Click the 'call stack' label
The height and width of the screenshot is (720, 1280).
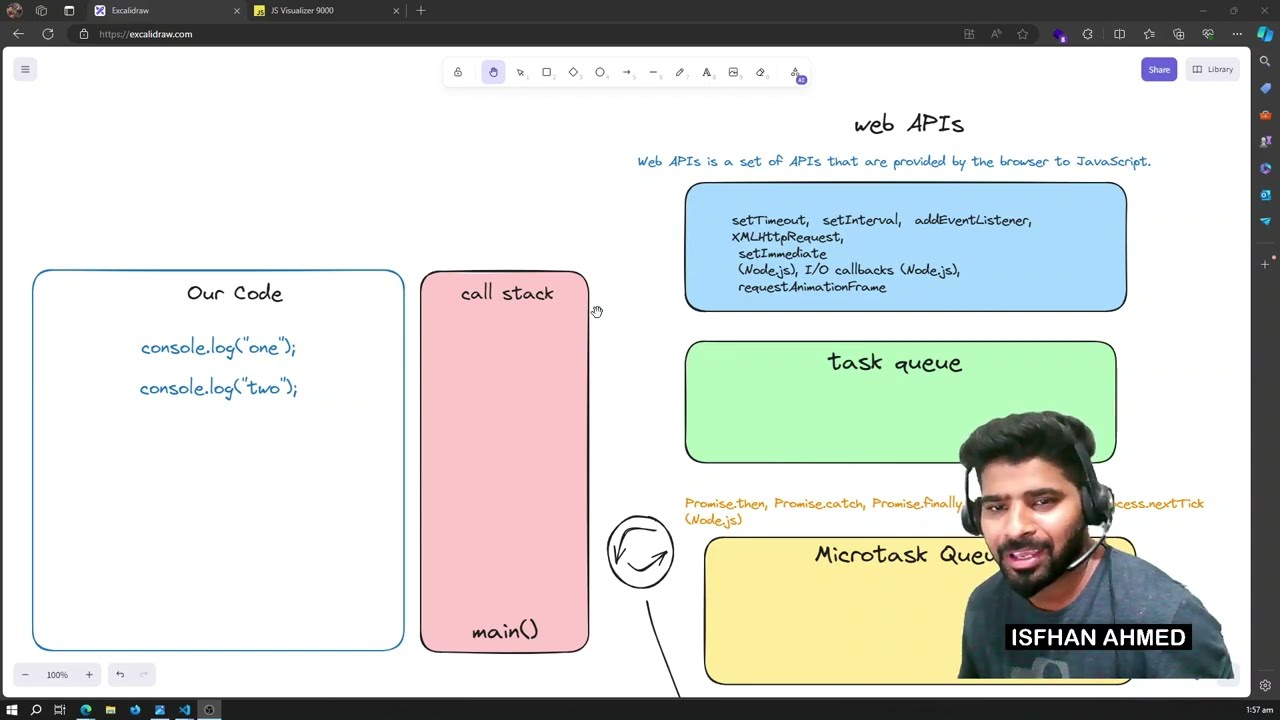pos(507,293)
